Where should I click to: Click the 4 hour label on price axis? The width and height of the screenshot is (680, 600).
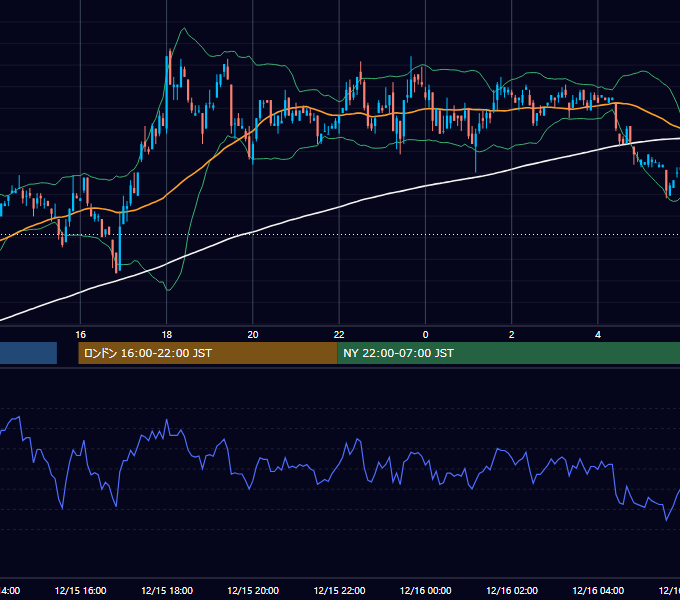pos(598,335)
